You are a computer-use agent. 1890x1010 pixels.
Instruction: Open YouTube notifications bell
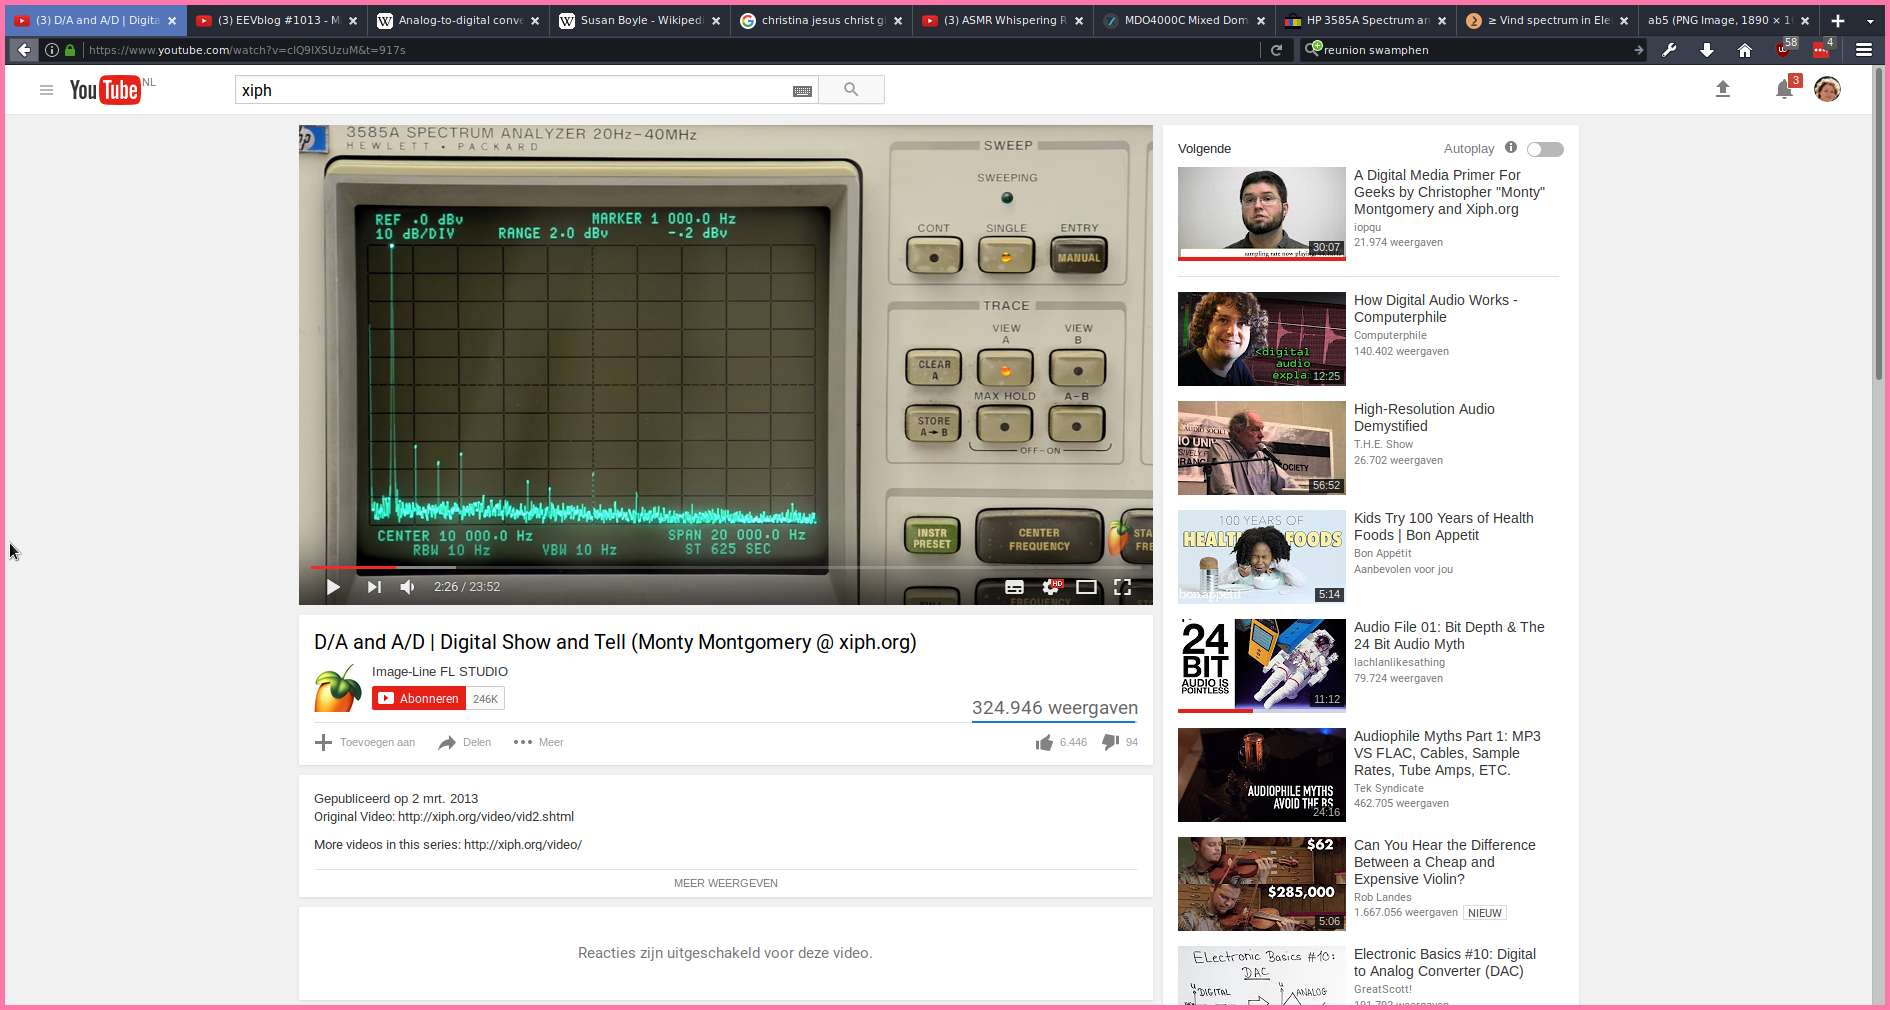1784,90
